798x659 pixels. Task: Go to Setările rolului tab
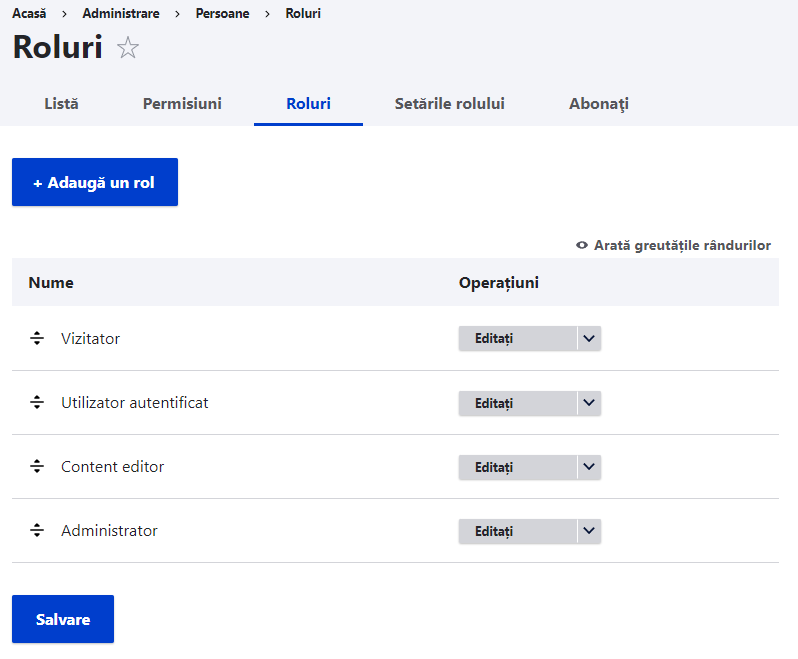coord(449,104)
